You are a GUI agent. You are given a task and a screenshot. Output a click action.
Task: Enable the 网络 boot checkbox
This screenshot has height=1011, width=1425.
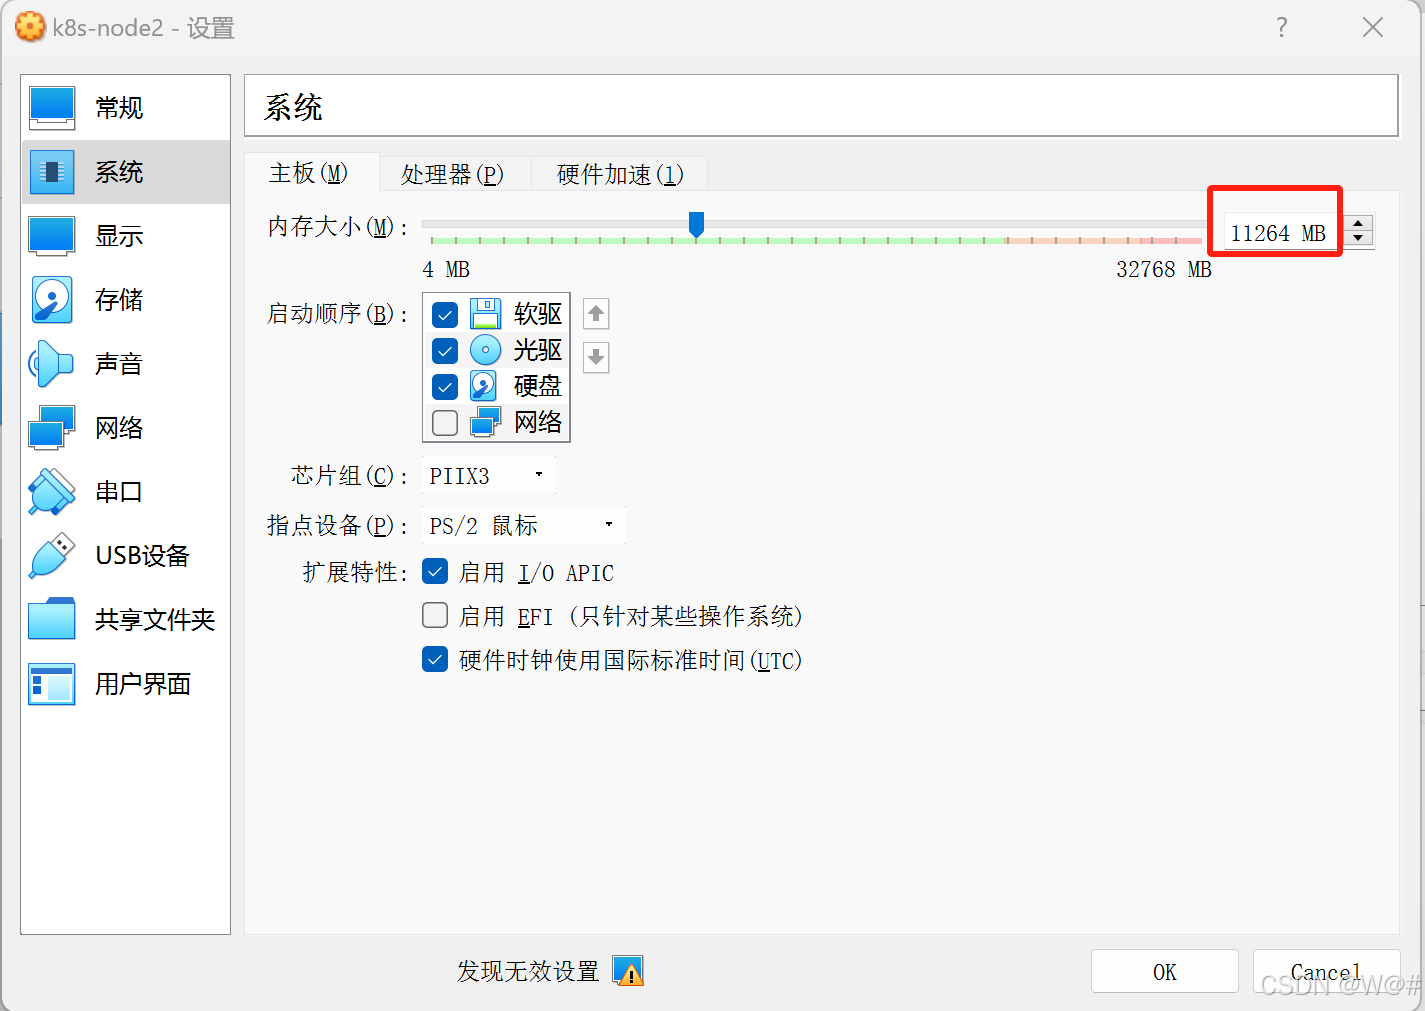pyautogui.click(x=445, y=423)
